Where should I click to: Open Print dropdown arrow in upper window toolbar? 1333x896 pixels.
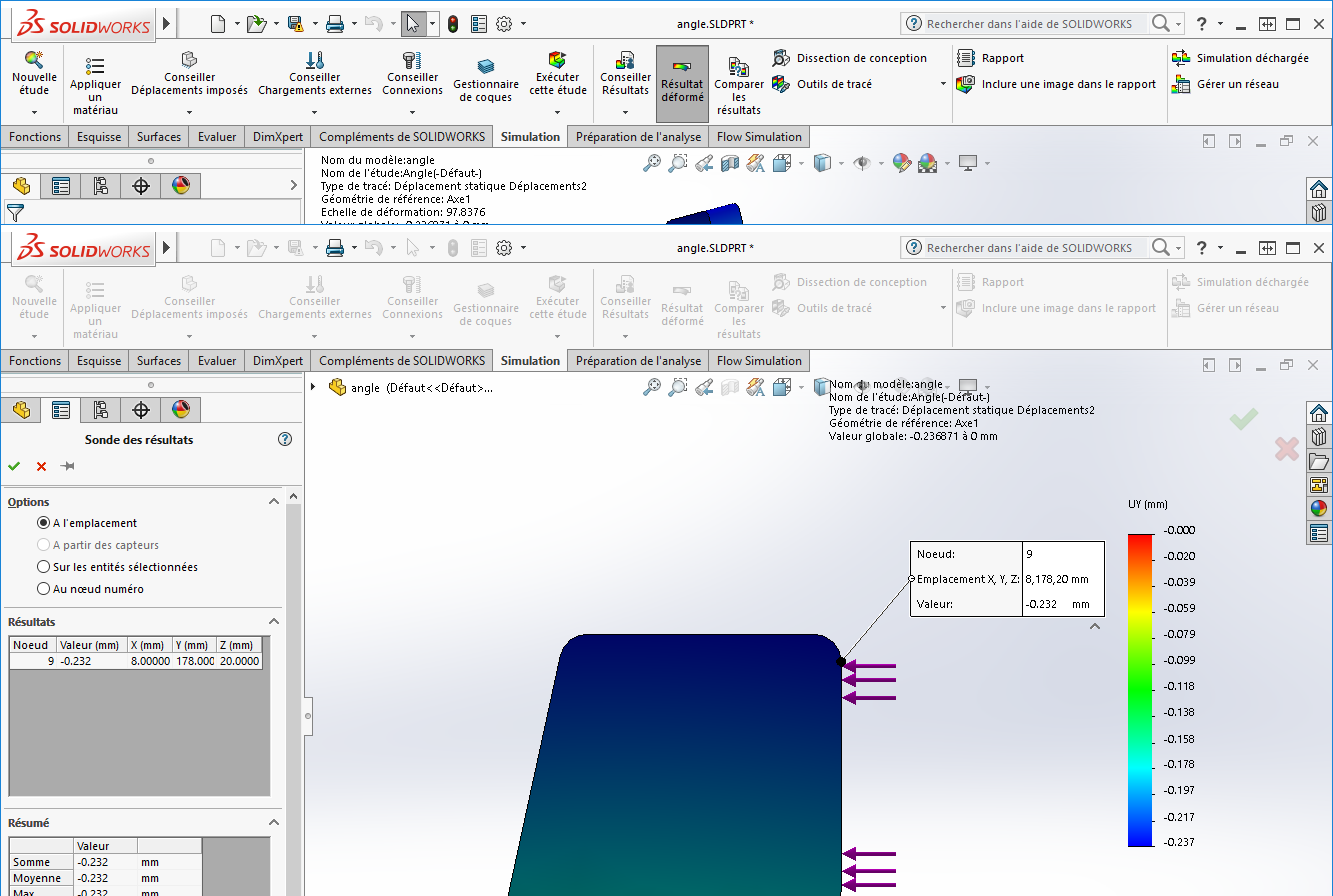tap(354, 24)
